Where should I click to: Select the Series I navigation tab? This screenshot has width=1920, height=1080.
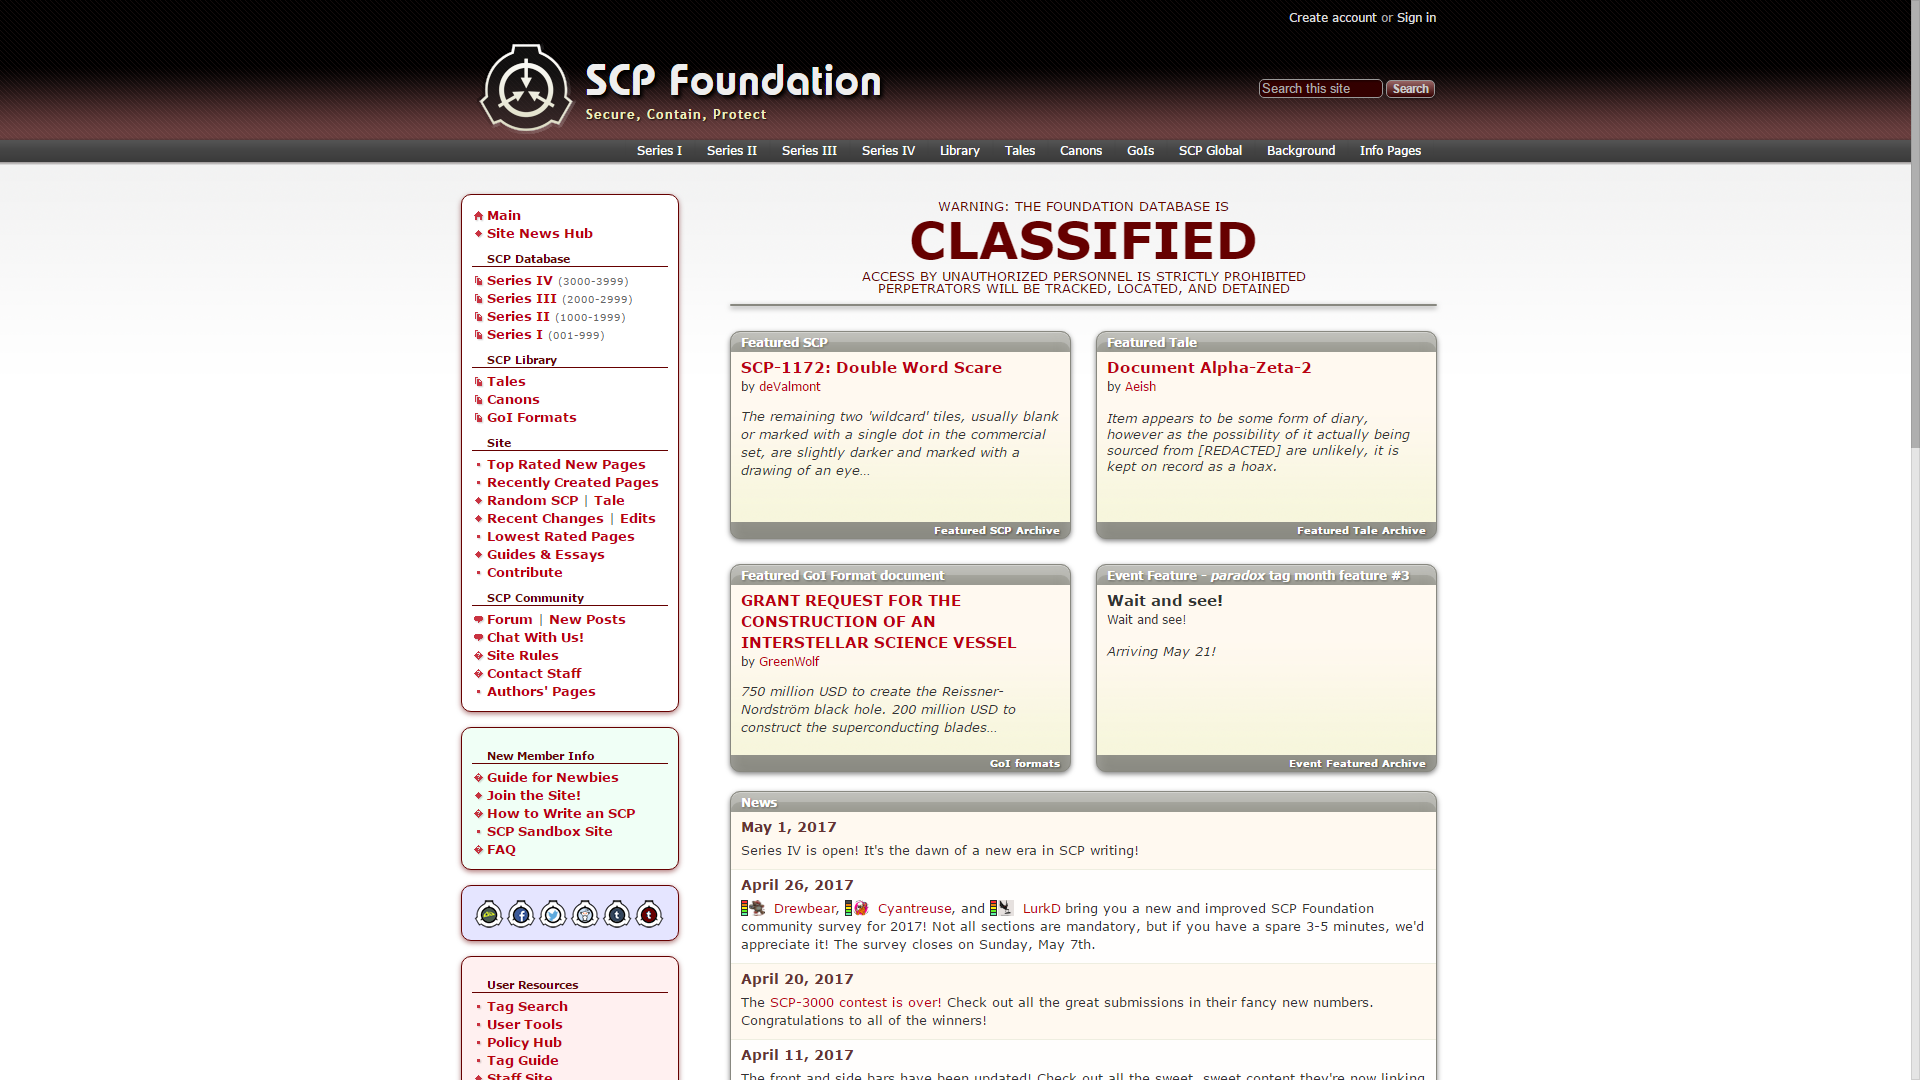coord(659,150)
